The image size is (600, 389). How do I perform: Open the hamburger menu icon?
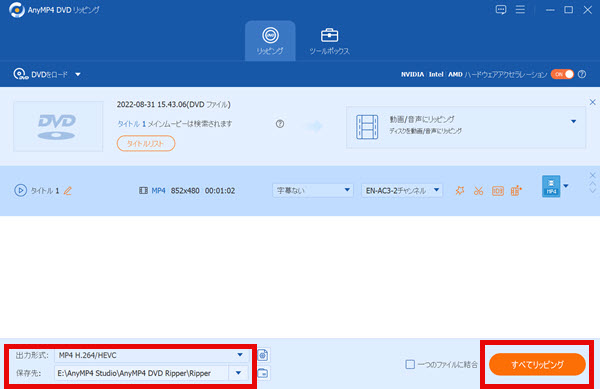(x=520, y=10)
